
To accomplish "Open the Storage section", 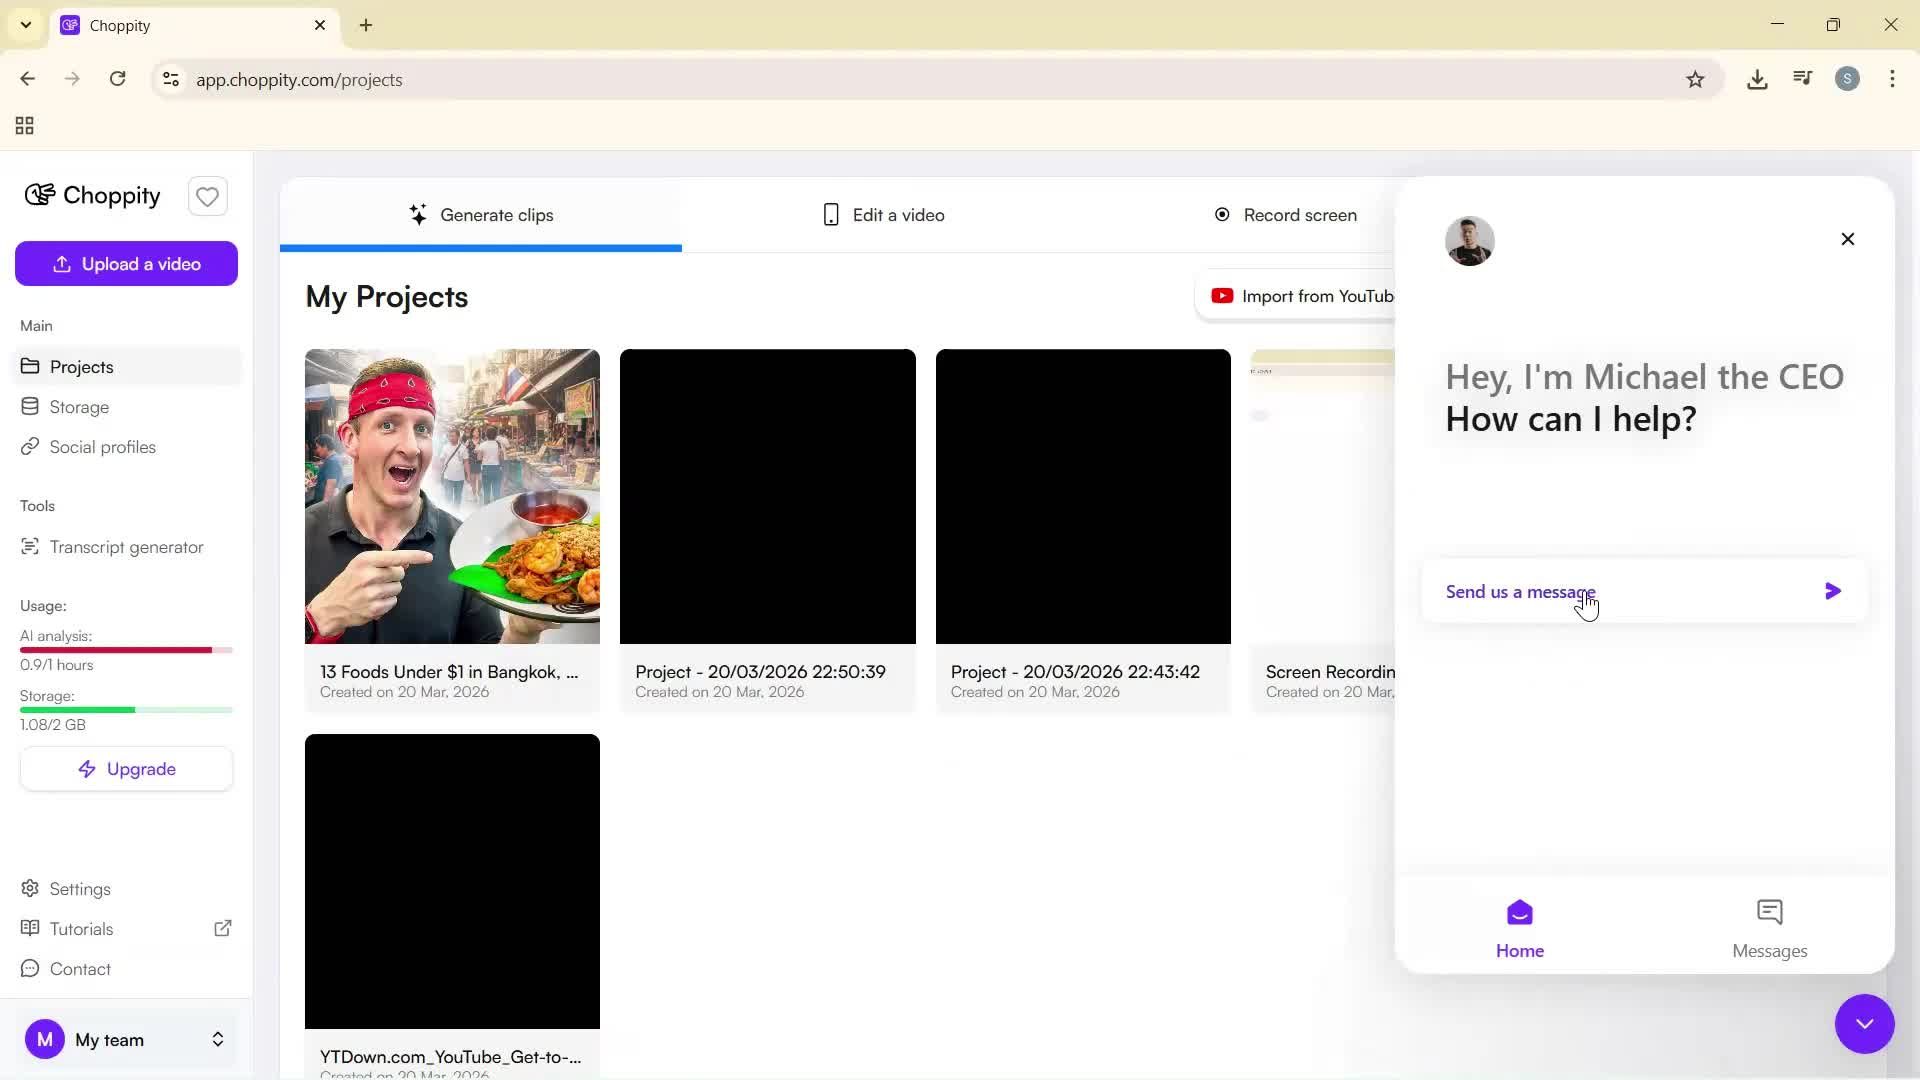I will tap(79, 406).
